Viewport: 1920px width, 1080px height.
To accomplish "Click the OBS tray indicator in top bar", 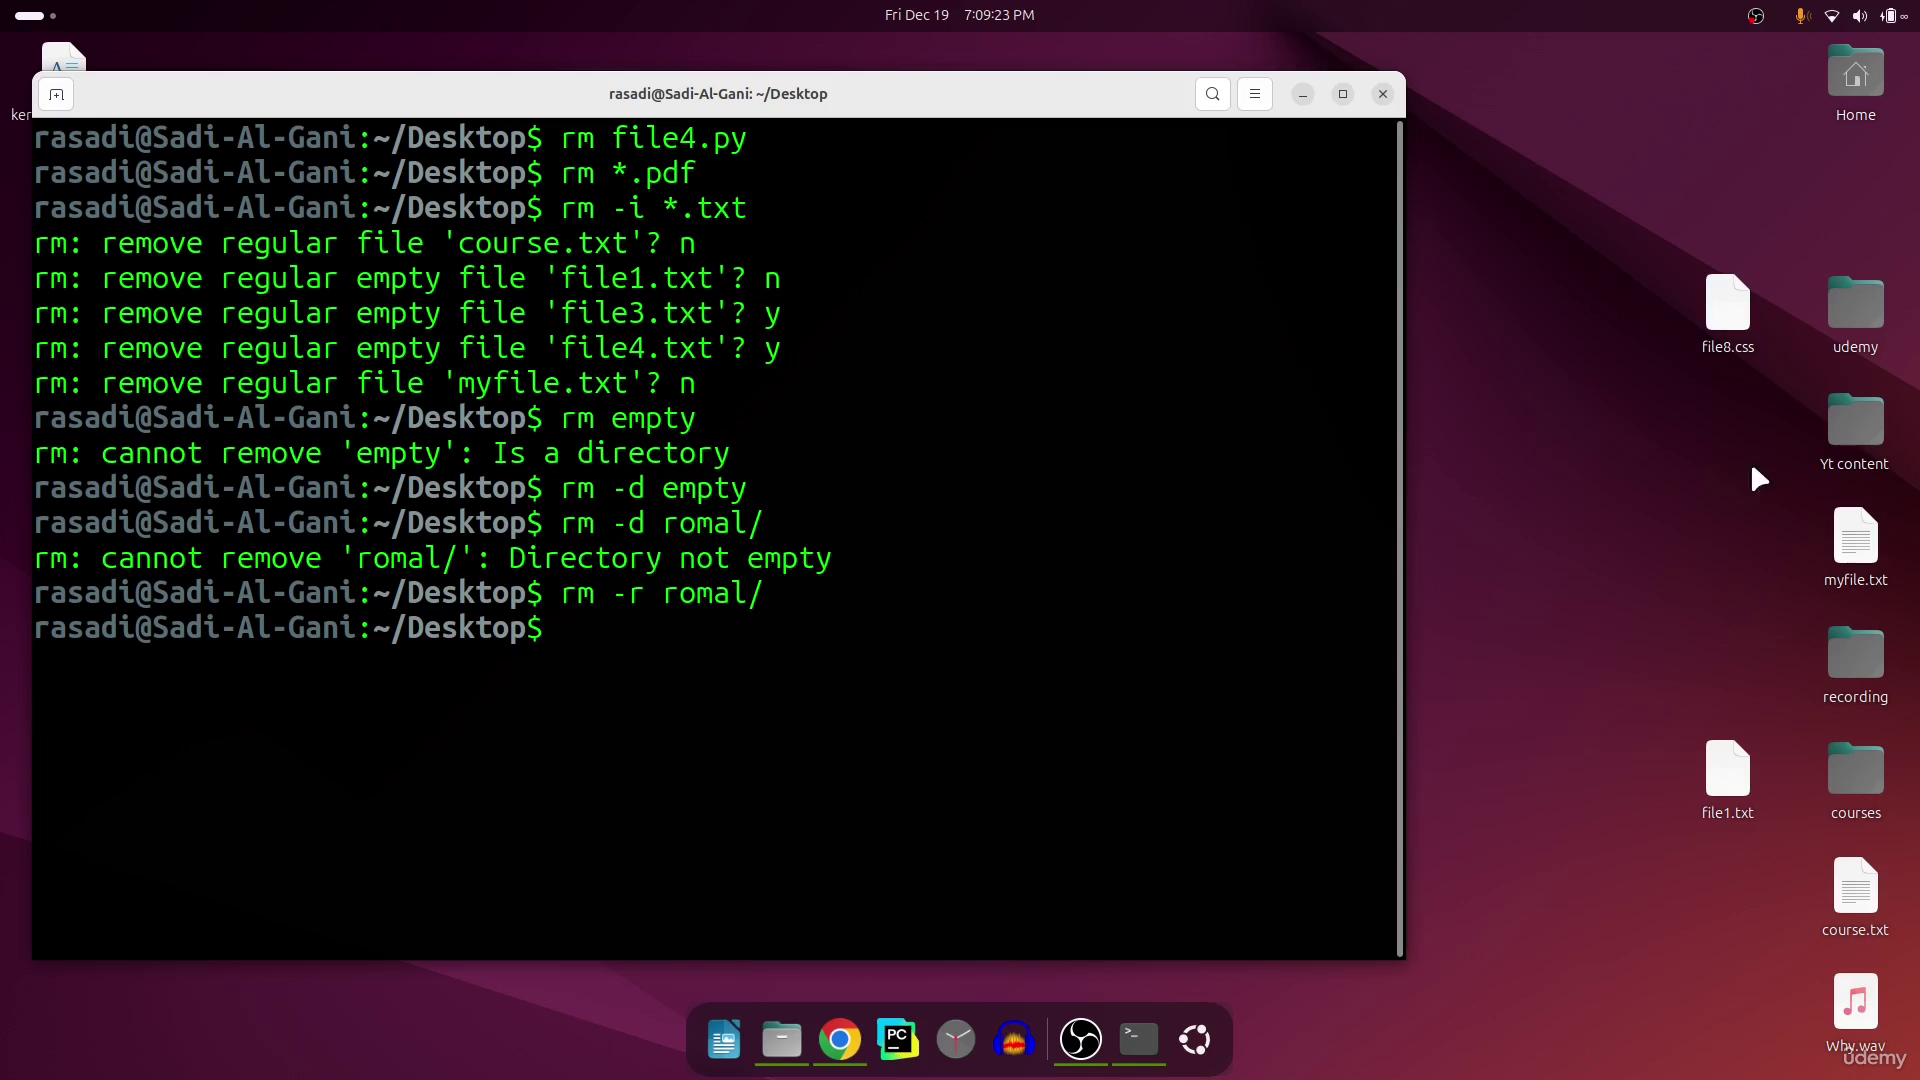I will [1756, 15].
